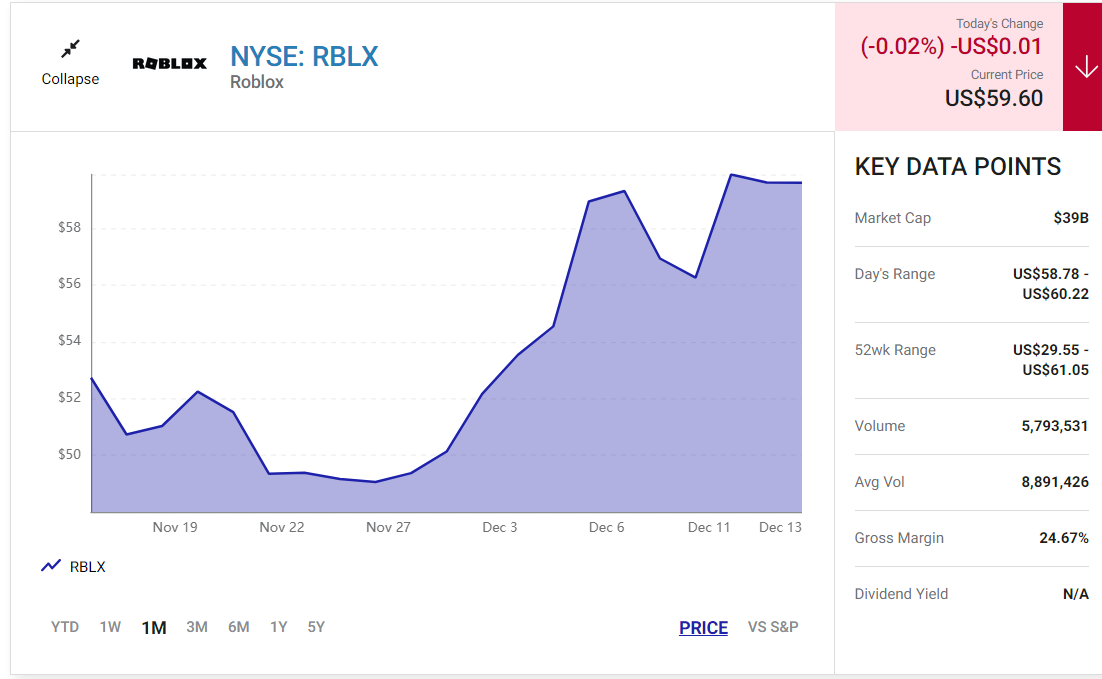This screenshot has width=1102, height=679.
Task: Open the NYSE: RBLX ticker link
Action: (x=304, y=57)
